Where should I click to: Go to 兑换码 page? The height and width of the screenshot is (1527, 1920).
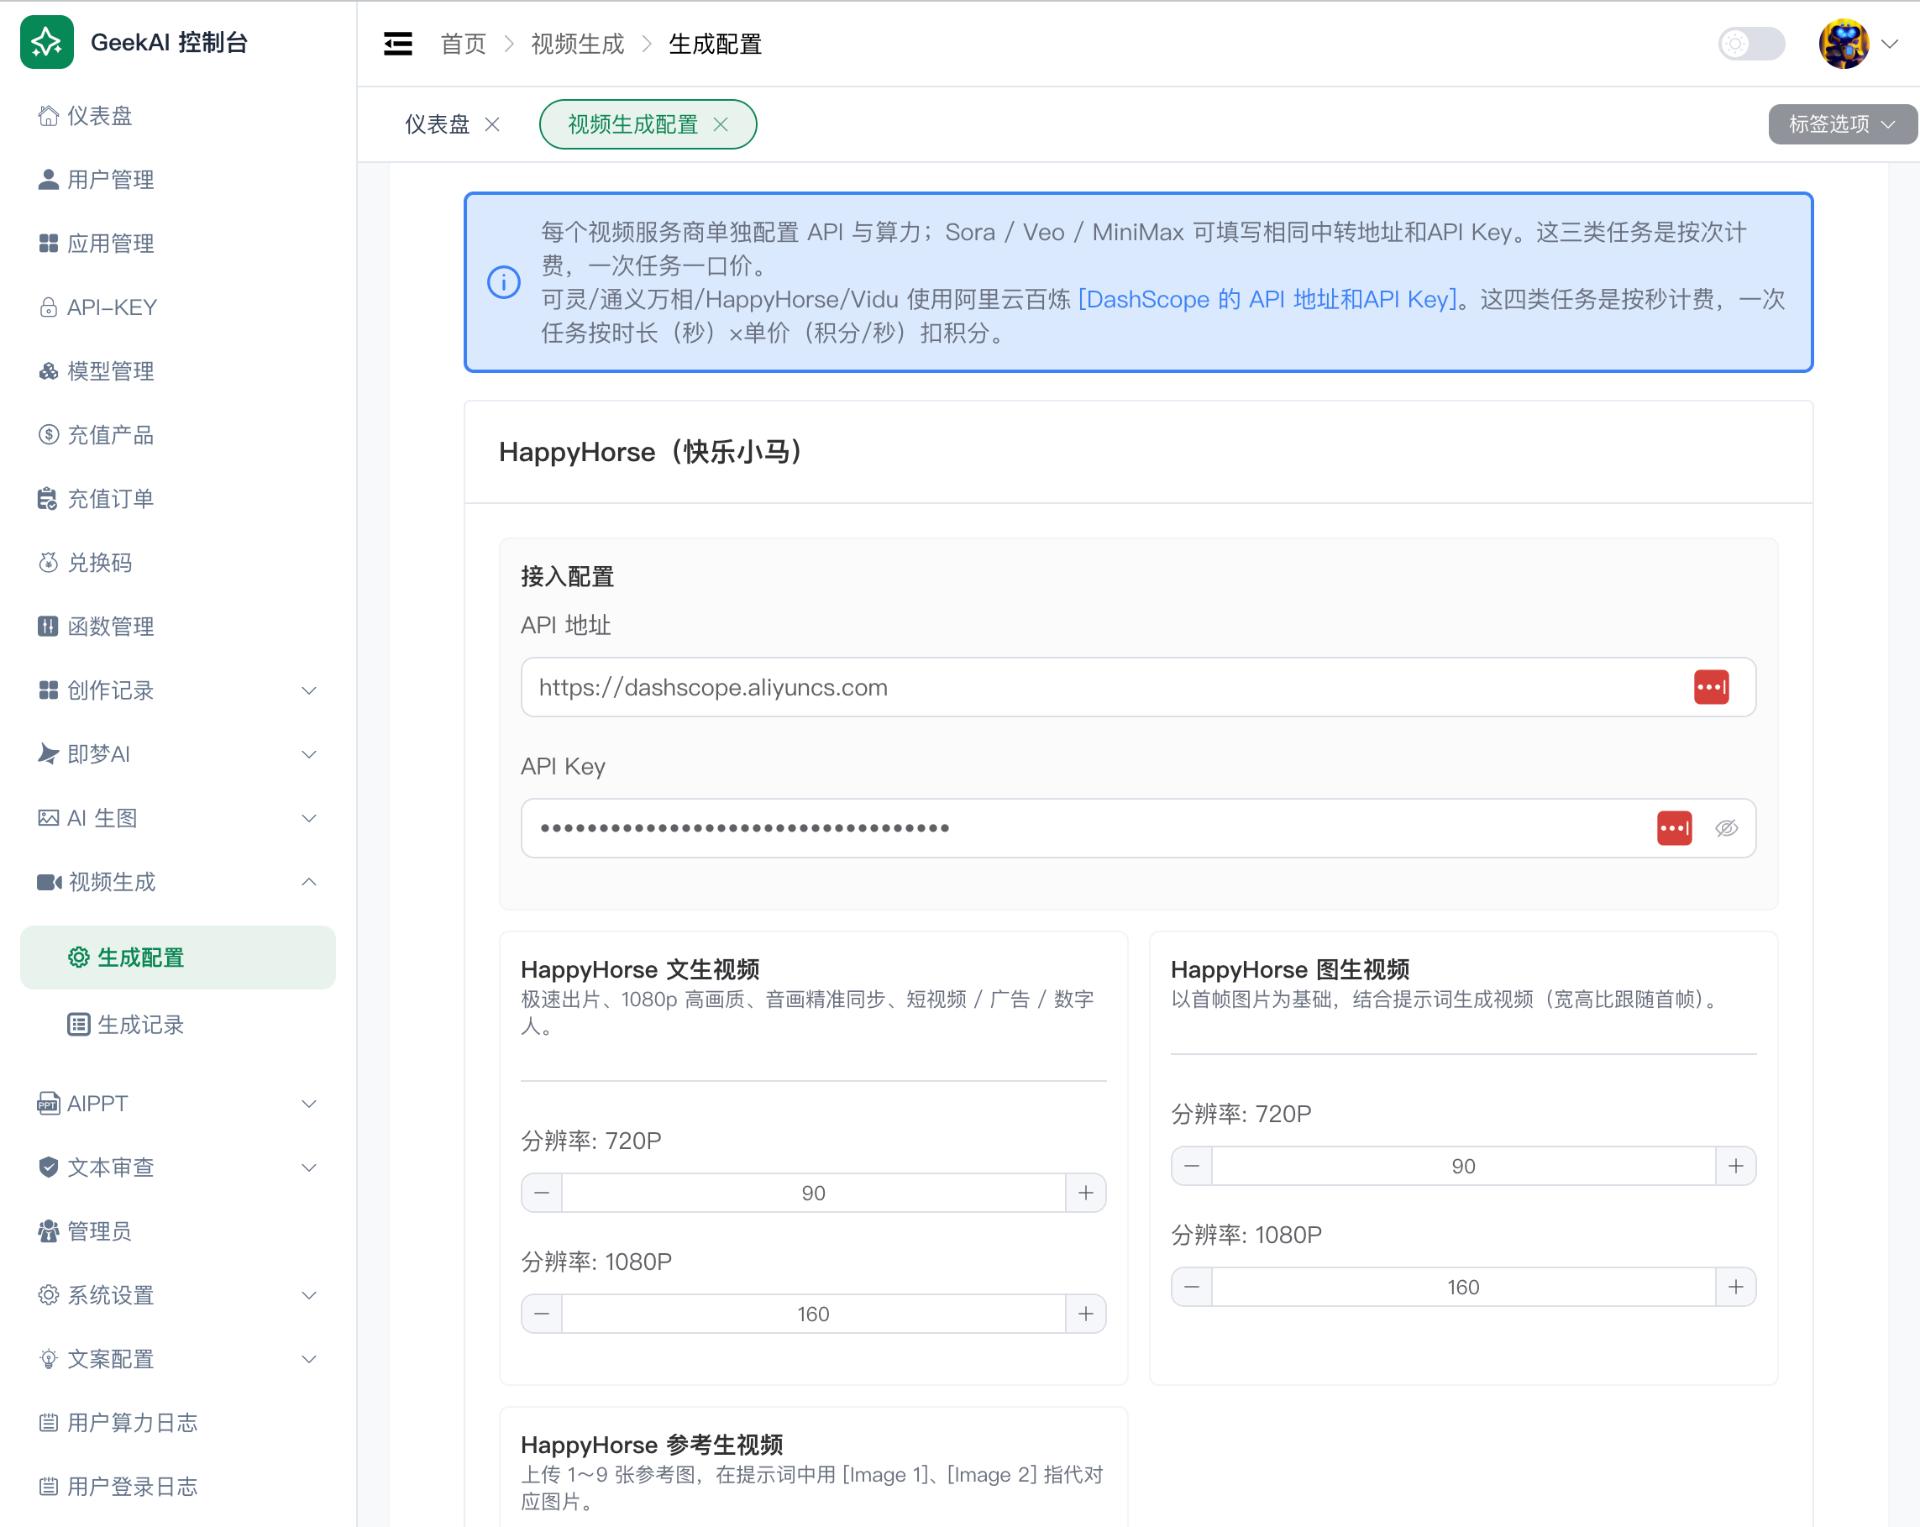point(178,563)
